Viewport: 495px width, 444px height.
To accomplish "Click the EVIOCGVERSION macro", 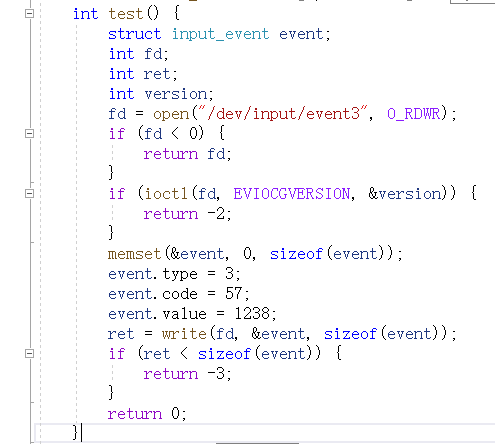I will [x=292, y=194].
